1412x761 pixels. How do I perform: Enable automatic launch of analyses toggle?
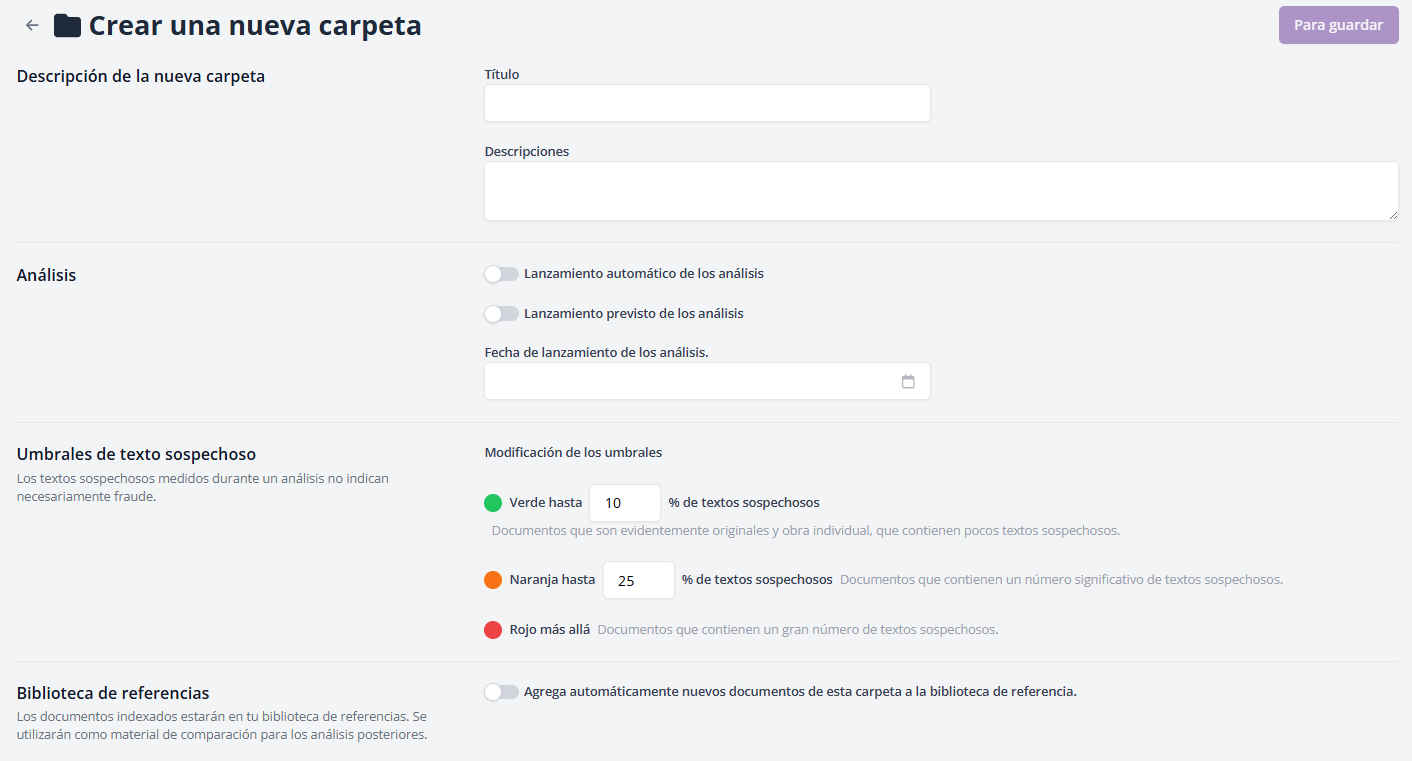(x=501, y=274)
